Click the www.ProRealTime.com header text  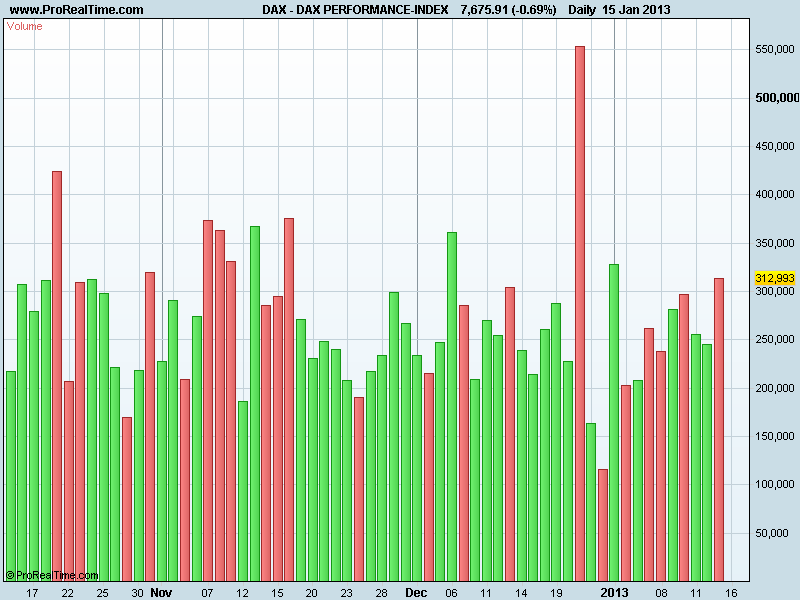(x=77, y=10)
